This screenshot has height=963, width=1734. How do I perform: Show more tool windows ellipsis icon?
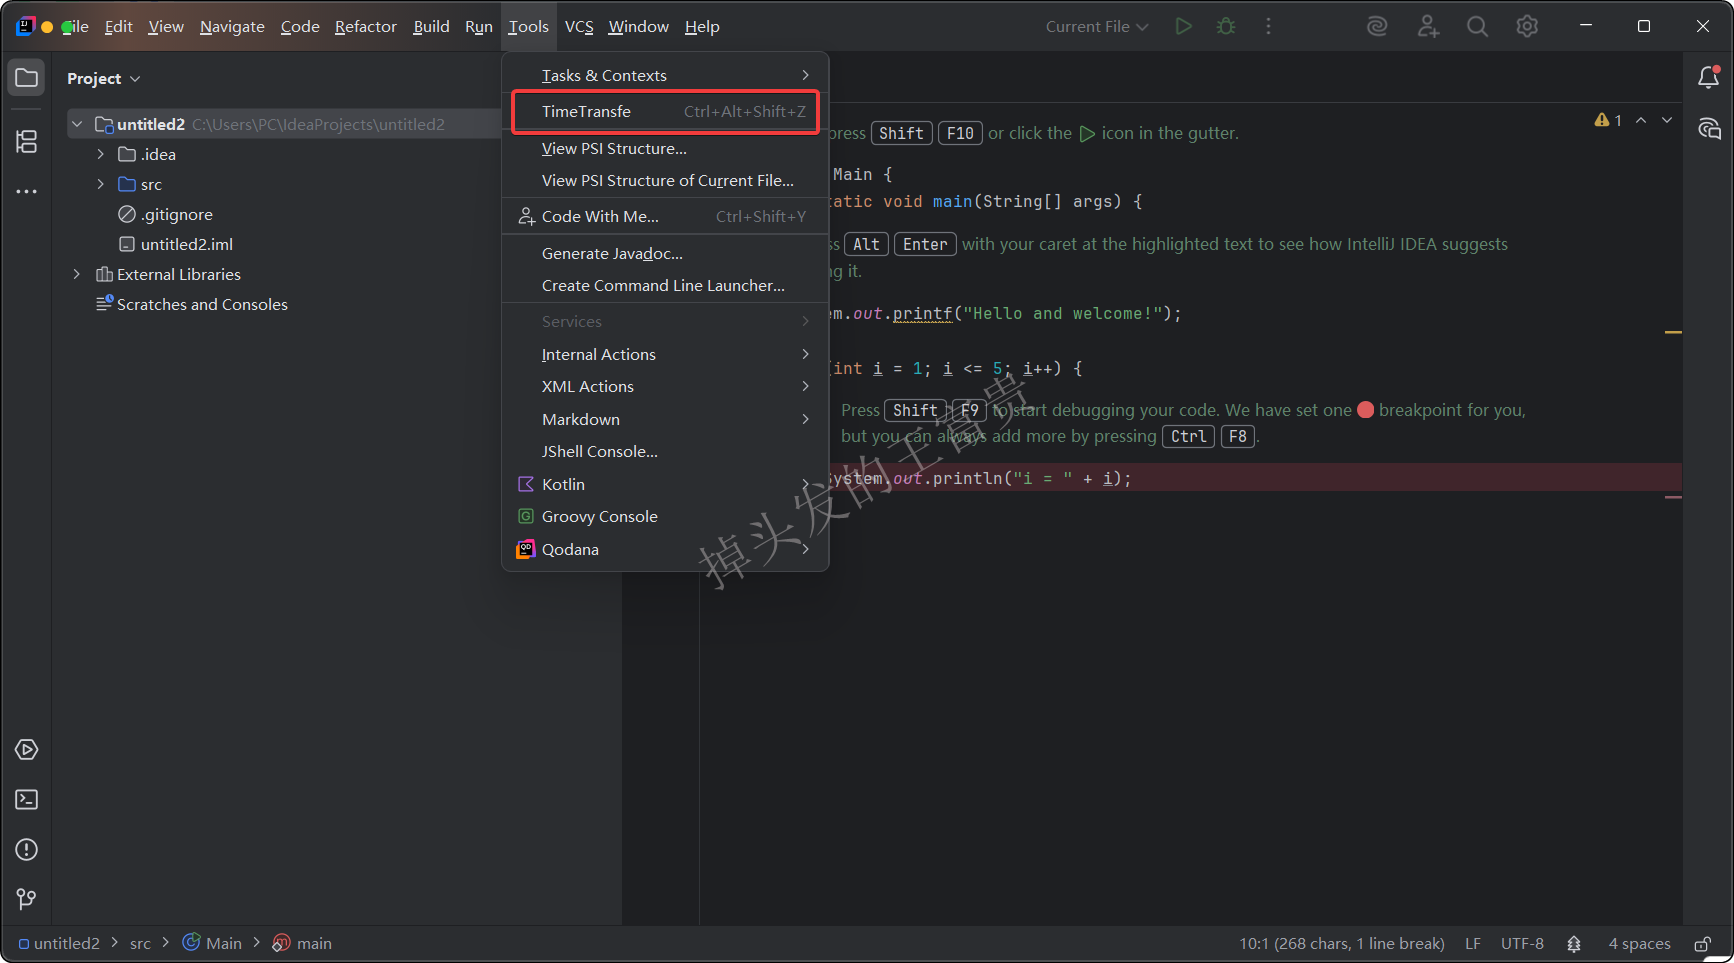coord(27,191)
